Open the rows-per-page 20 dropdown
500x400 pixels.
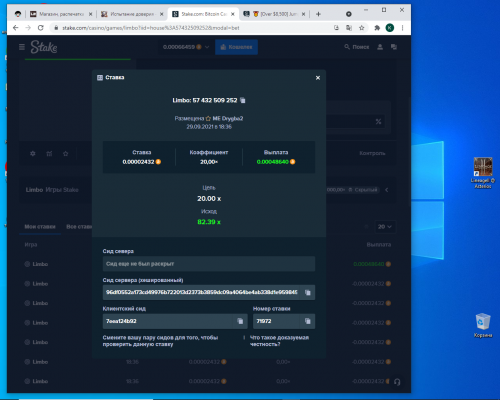click(x=385, y=227)
